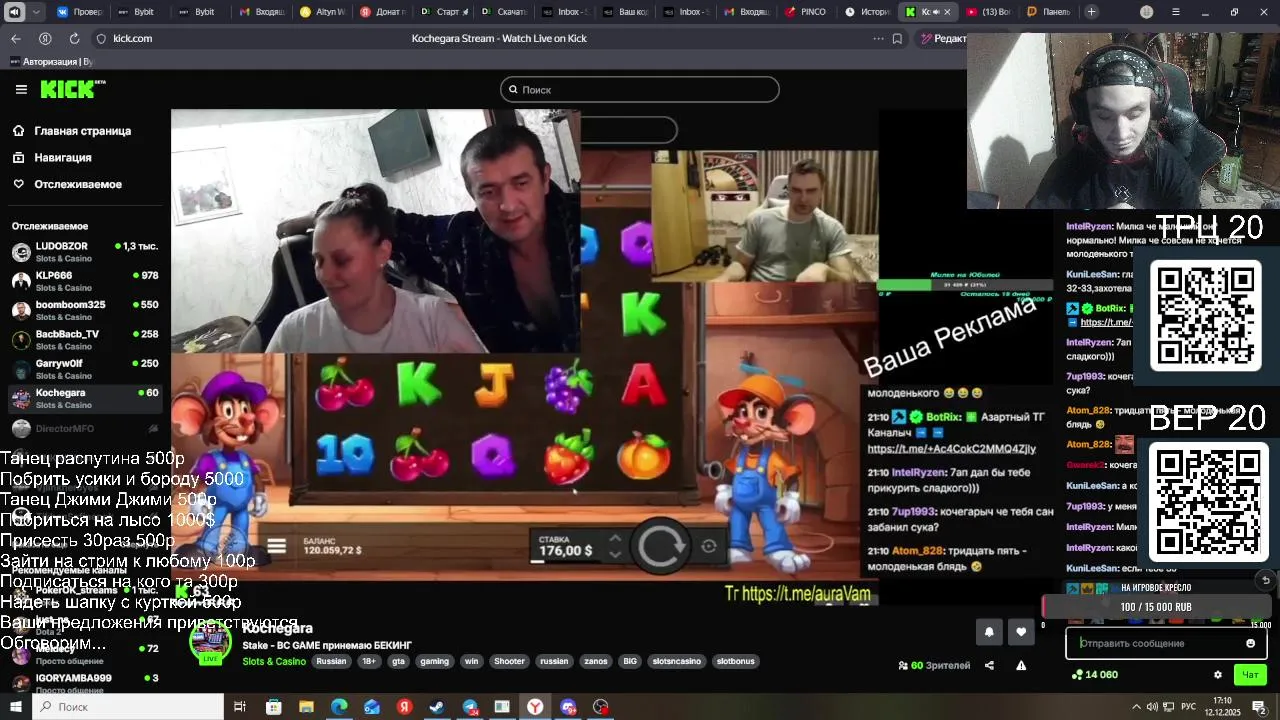Switch to Altyn browser tab
The height and width of the screenshot is (720, 1280).
click(322, 12)
